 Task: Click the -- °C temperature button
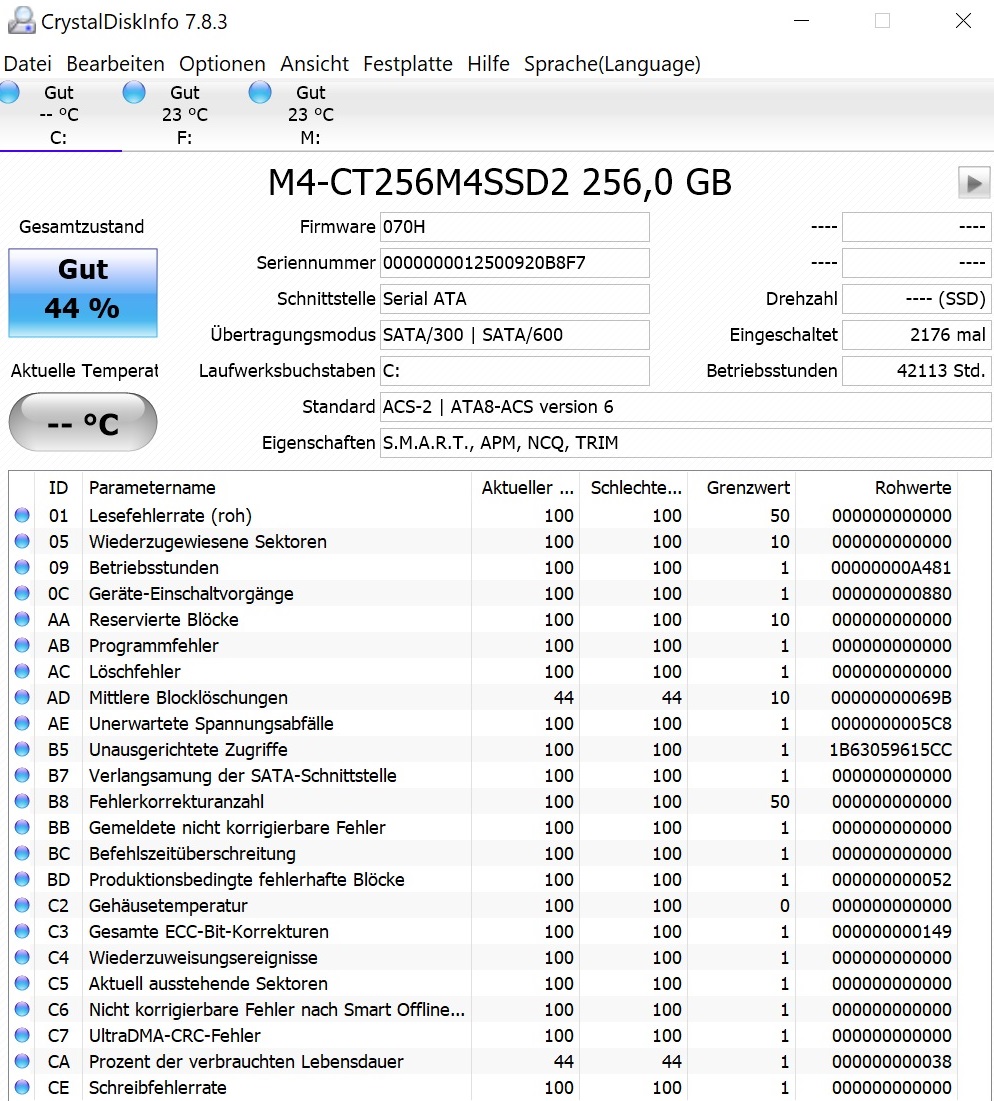[x=83, y=422]
